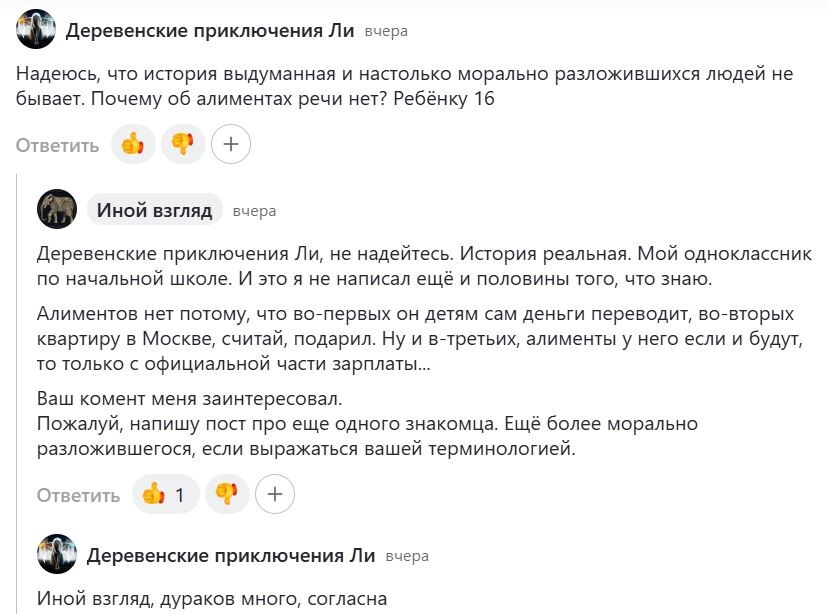Select the text of the top comment about алименты

400,87
